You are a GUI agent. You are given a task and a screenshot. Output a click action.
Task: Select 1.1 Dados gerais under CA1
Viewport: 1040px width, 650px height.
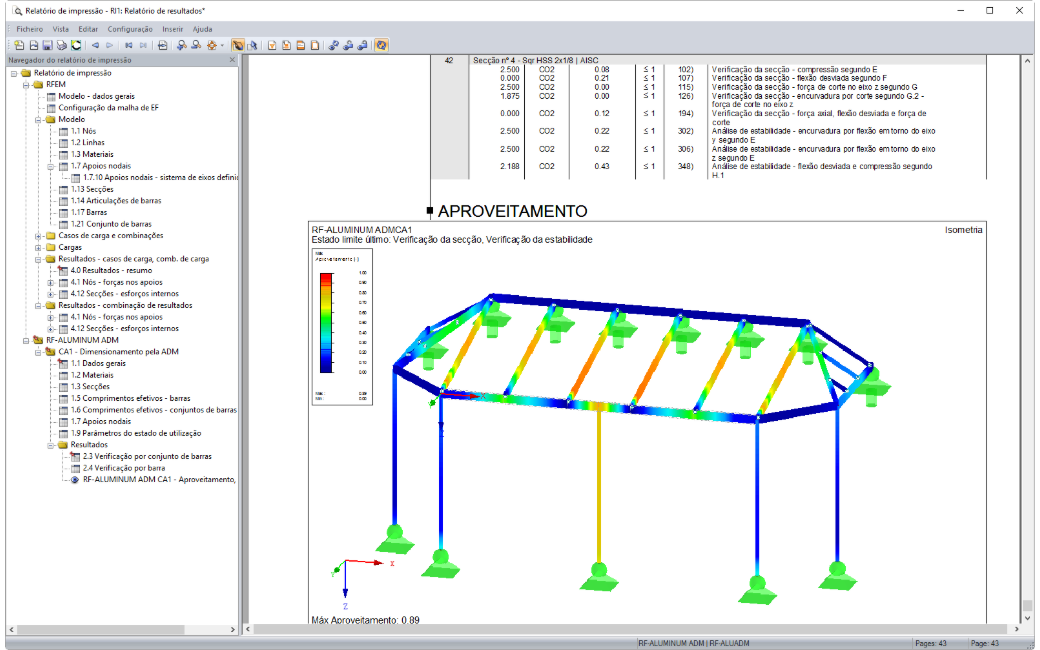click(x=98, y=363)
